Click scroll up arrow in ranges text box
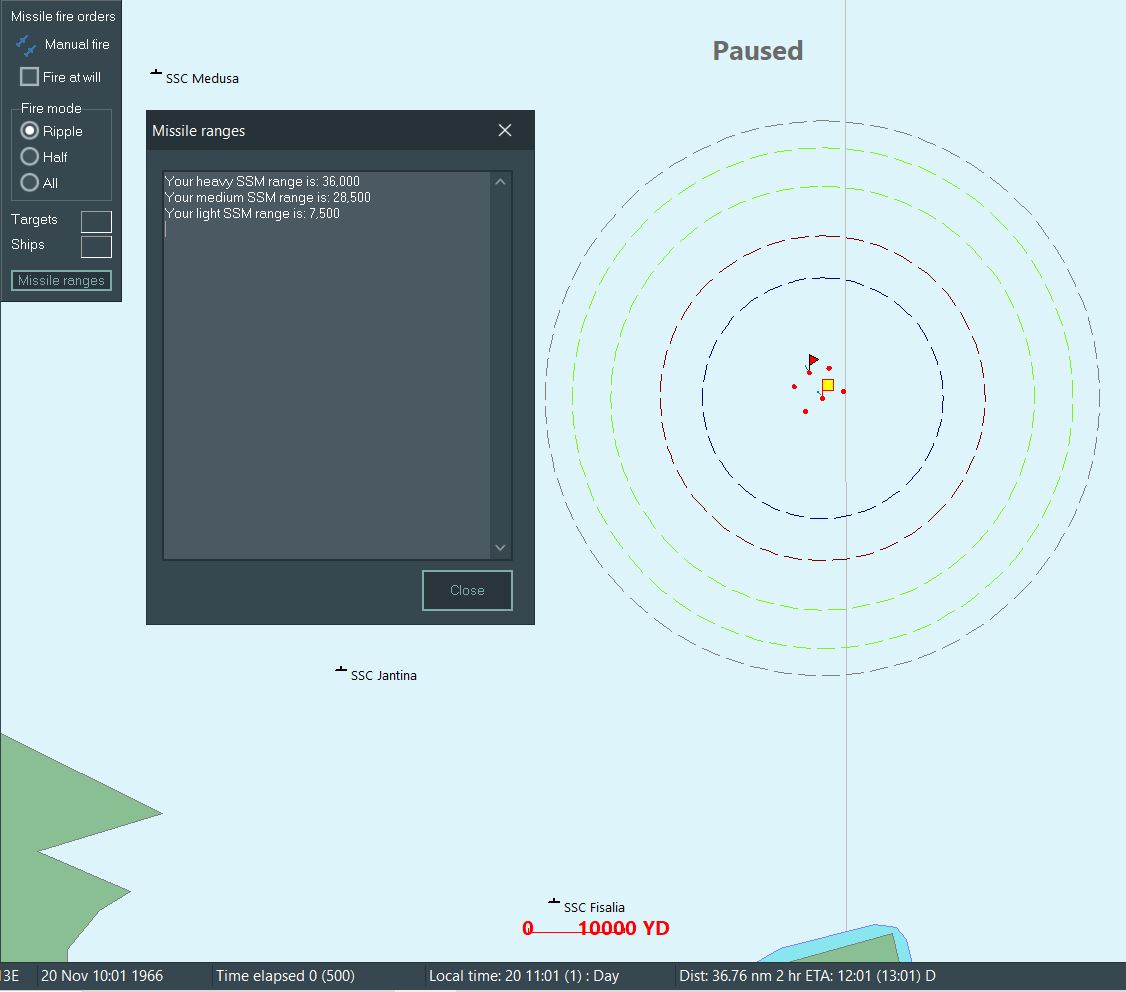Viewport: 1126px width, 992px height. click(501, 182)
